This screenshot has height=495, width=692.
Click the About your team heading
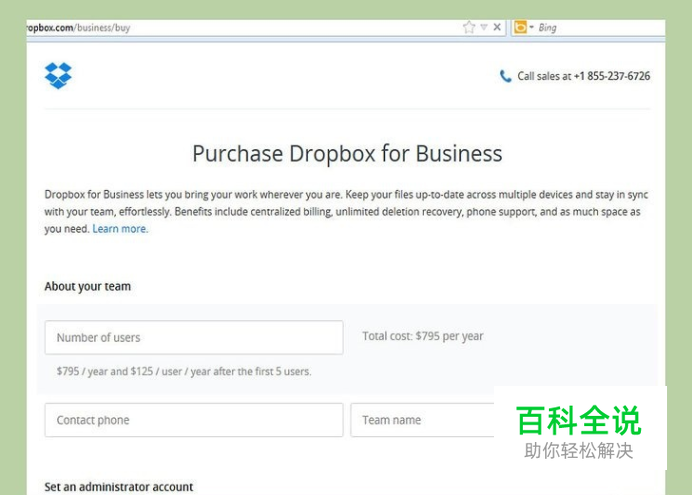(87, 286)
